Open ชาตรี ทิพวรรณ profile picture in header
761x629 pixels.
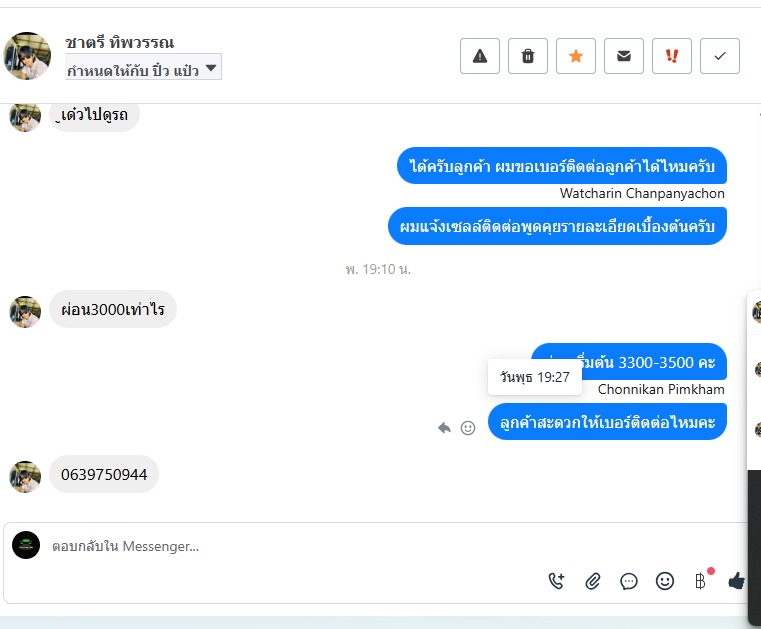pyautogui.click(x=27, y=56)
